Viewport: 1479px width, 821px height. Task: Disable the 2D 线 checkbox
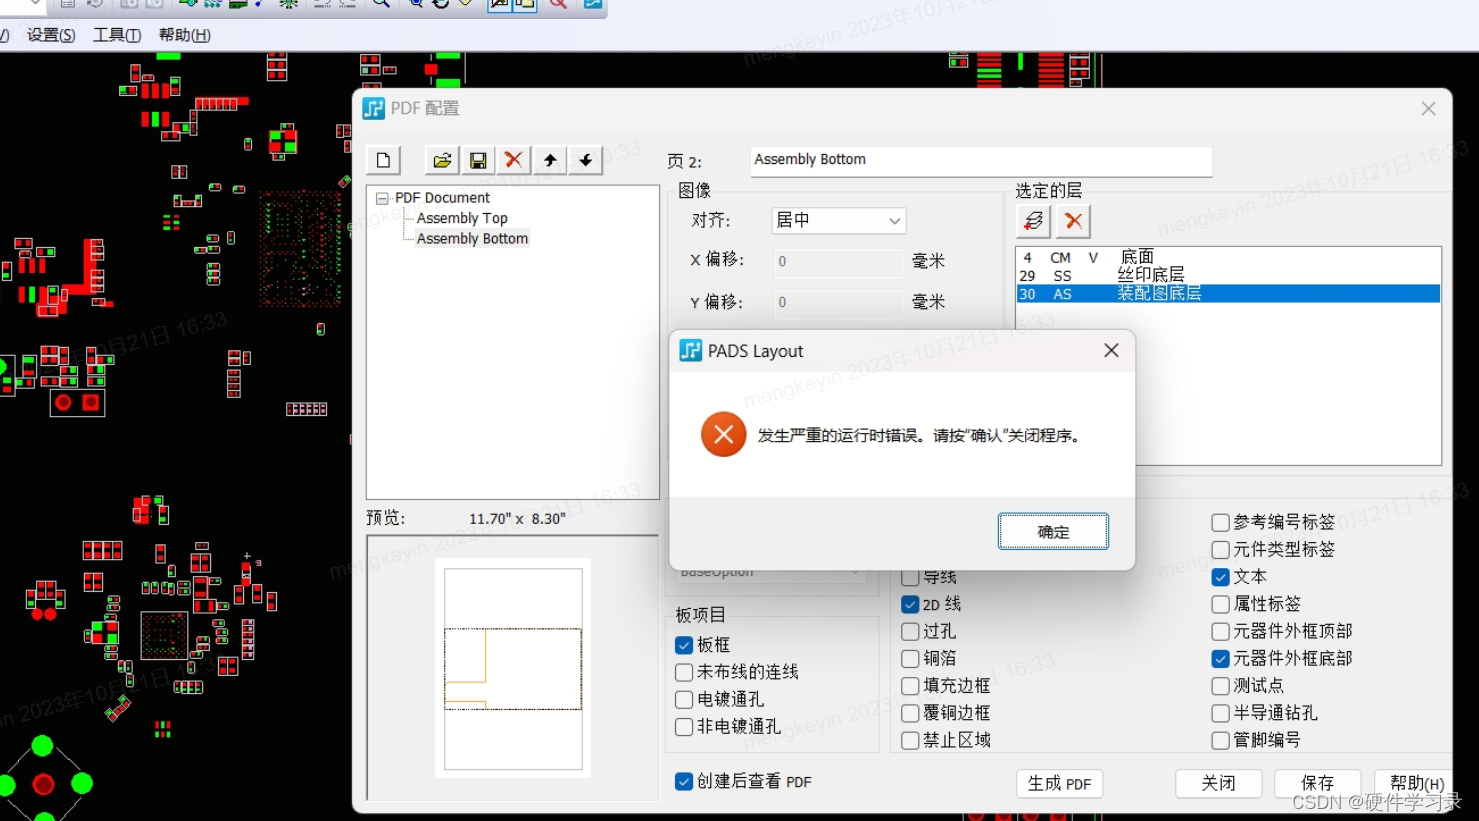point(910,603)
